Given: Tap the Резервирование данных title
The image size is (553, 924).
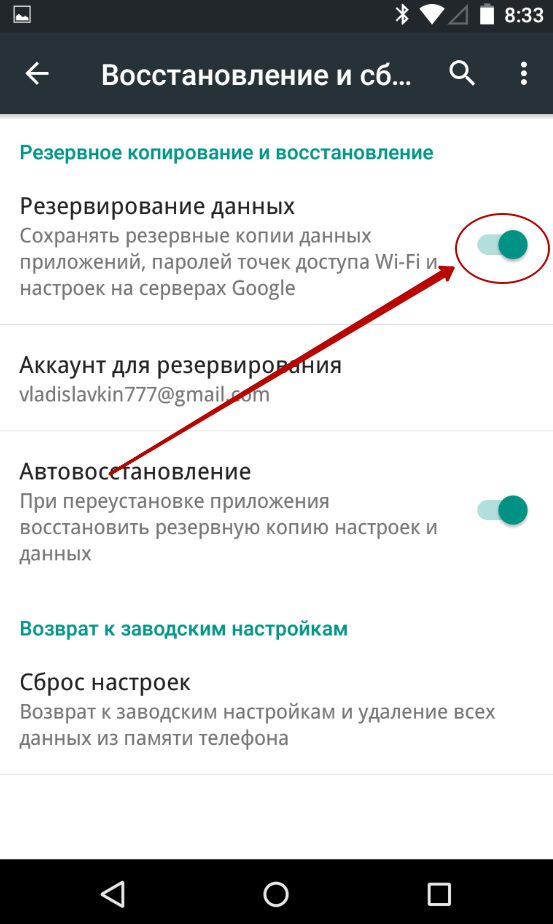Looking at the screenshot, I should 157,206.
